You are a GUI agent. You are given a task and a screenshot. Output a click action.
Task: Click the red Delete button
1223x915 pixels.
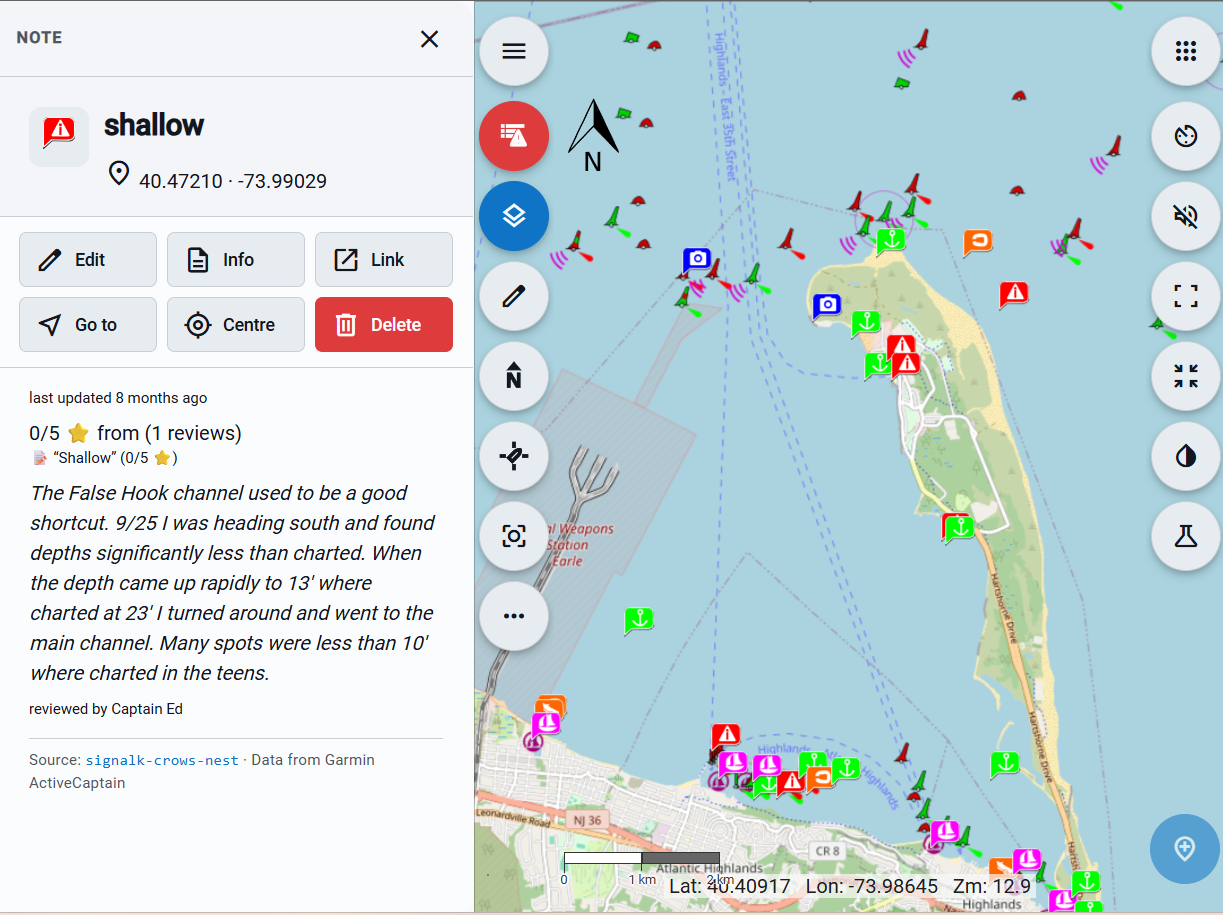[x=384, y=325]
